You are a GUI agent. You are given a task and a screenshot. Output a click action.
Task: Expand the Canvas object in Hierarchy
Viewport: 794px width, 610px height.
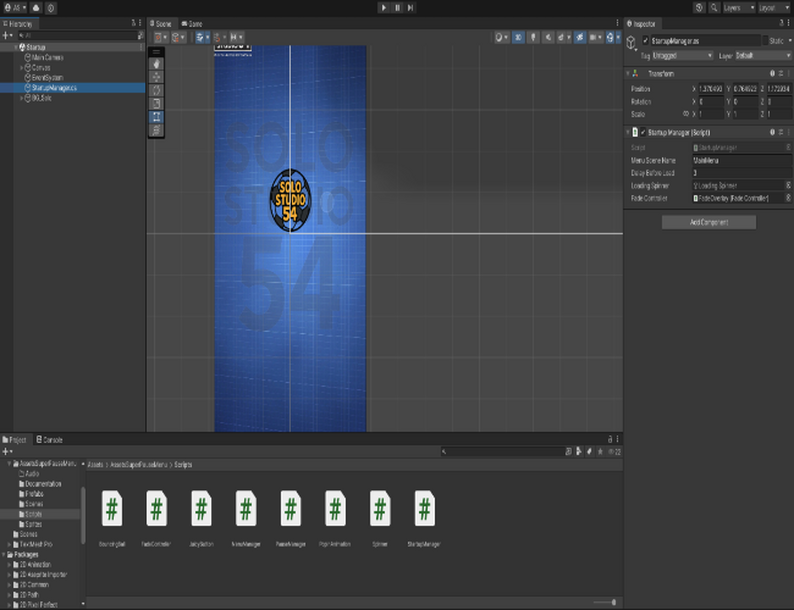click(22, 67)
